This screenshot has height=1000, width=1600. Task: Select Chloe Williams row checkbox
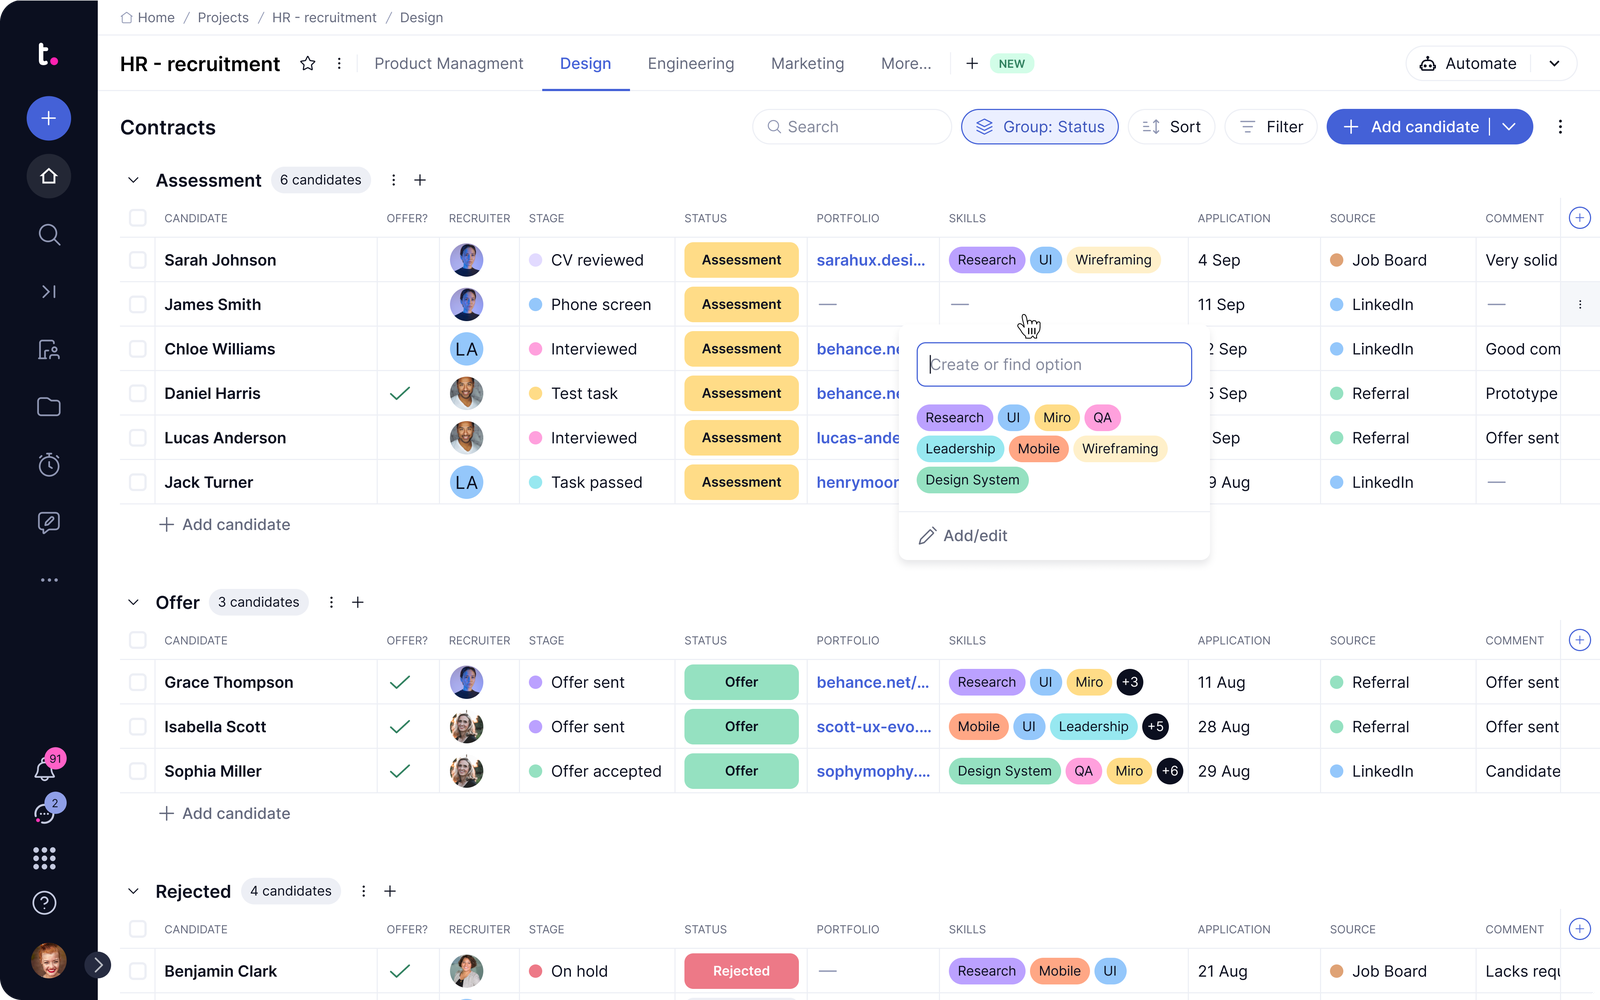point(138,349)
